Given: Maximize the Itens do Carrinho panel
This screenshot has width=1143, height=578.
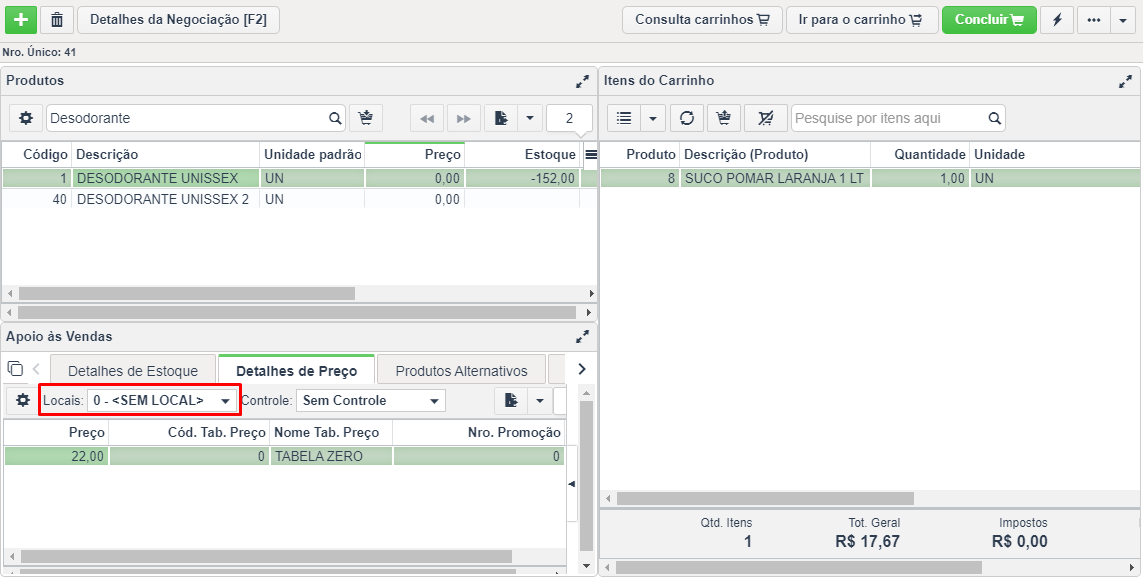Looking at the screenshot, I should coord(1126,82).
